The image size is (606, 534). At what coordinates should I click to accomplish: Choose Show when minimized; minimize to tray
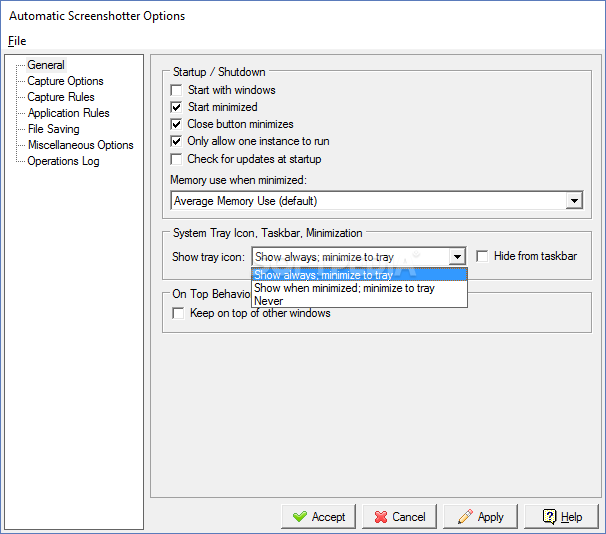[x=359, y=288]
